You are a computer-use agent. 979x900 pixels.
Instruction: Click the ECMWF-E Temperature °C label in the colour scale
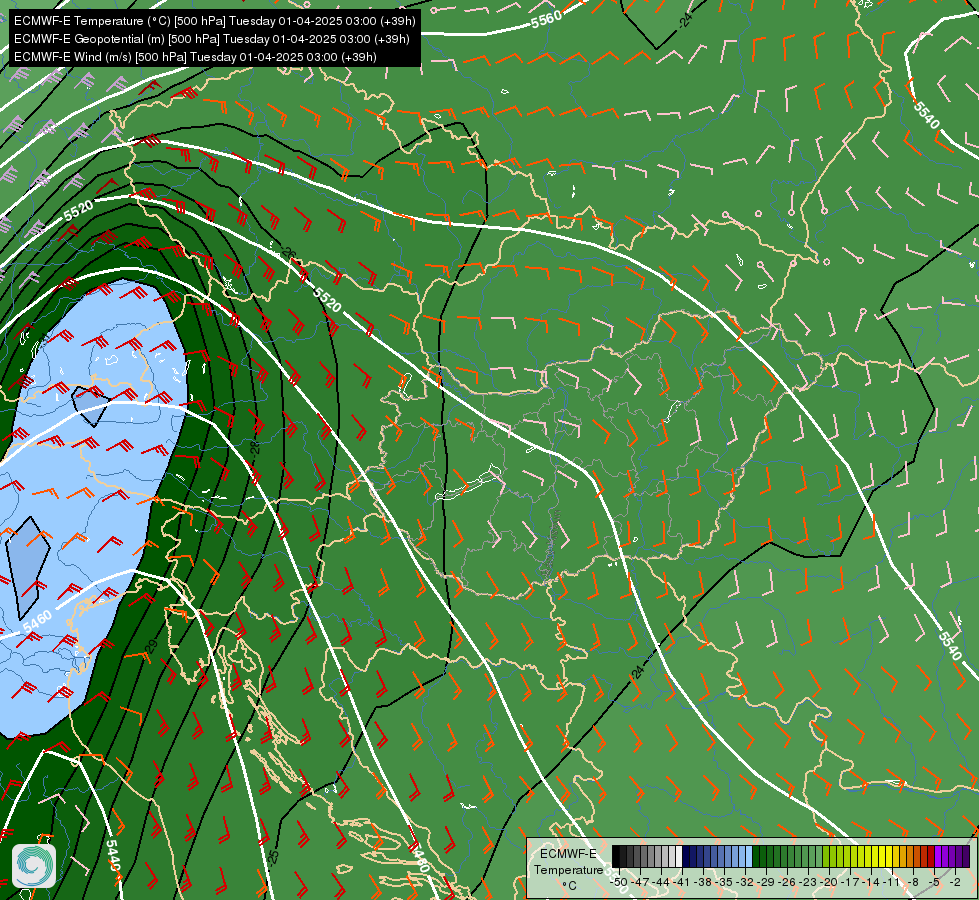point(568,869)
